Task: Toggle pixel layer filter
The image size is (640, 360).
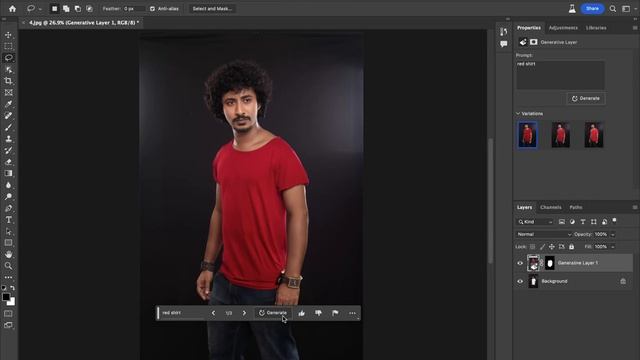Action: tap(562, 222)
